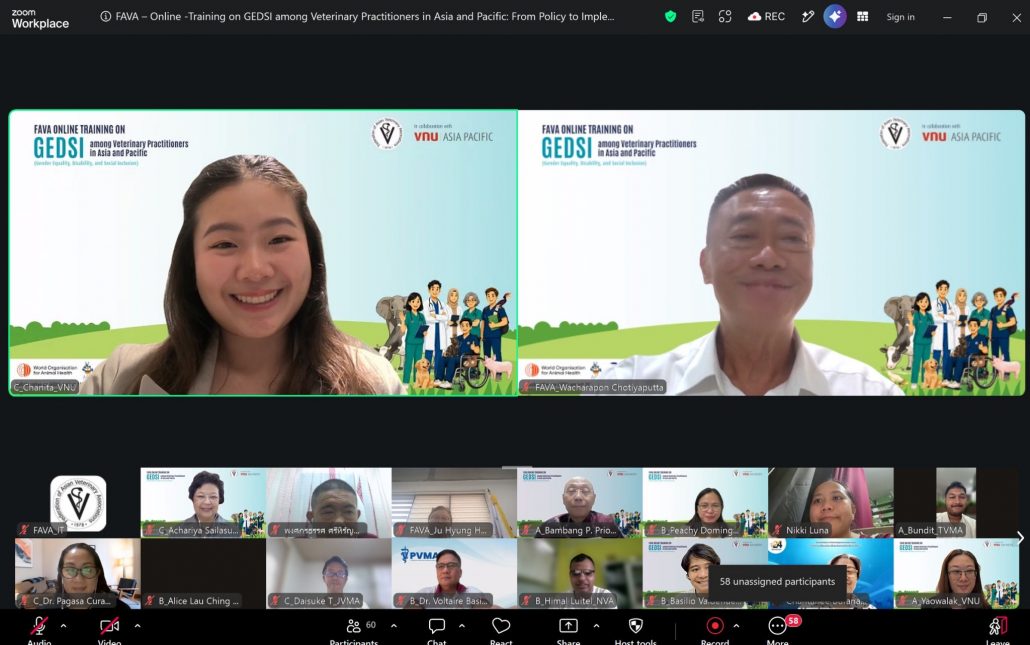Open the AI Companion sparkle button
1030x645 pixels.
pos(835,17)
